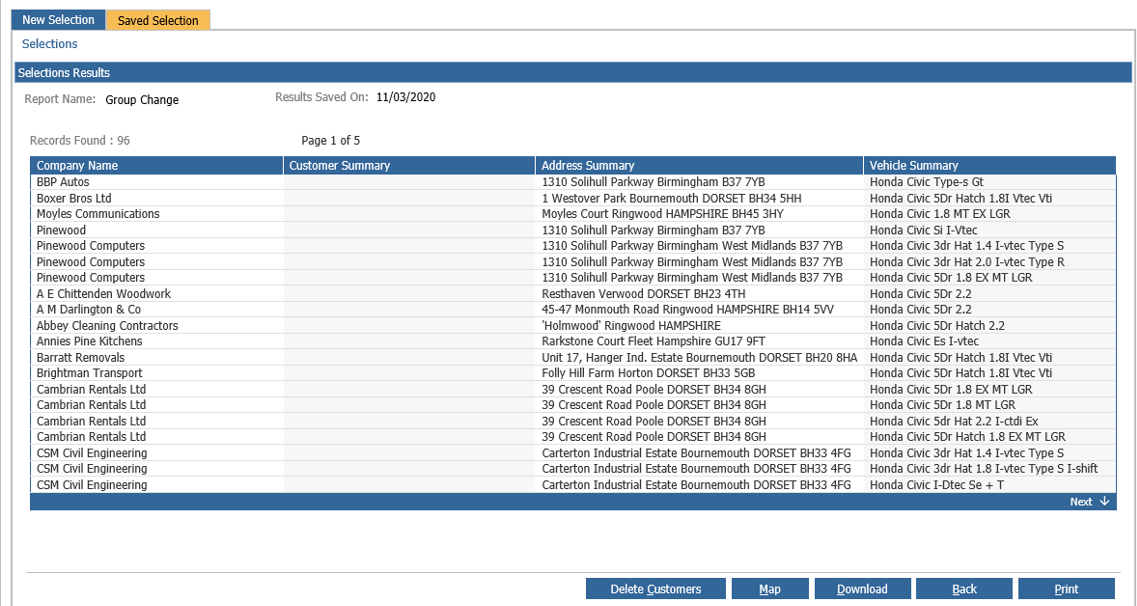Click the 45-47 Monmouth Road address
The image size is (1137, 606).
(x=687, y=310)
